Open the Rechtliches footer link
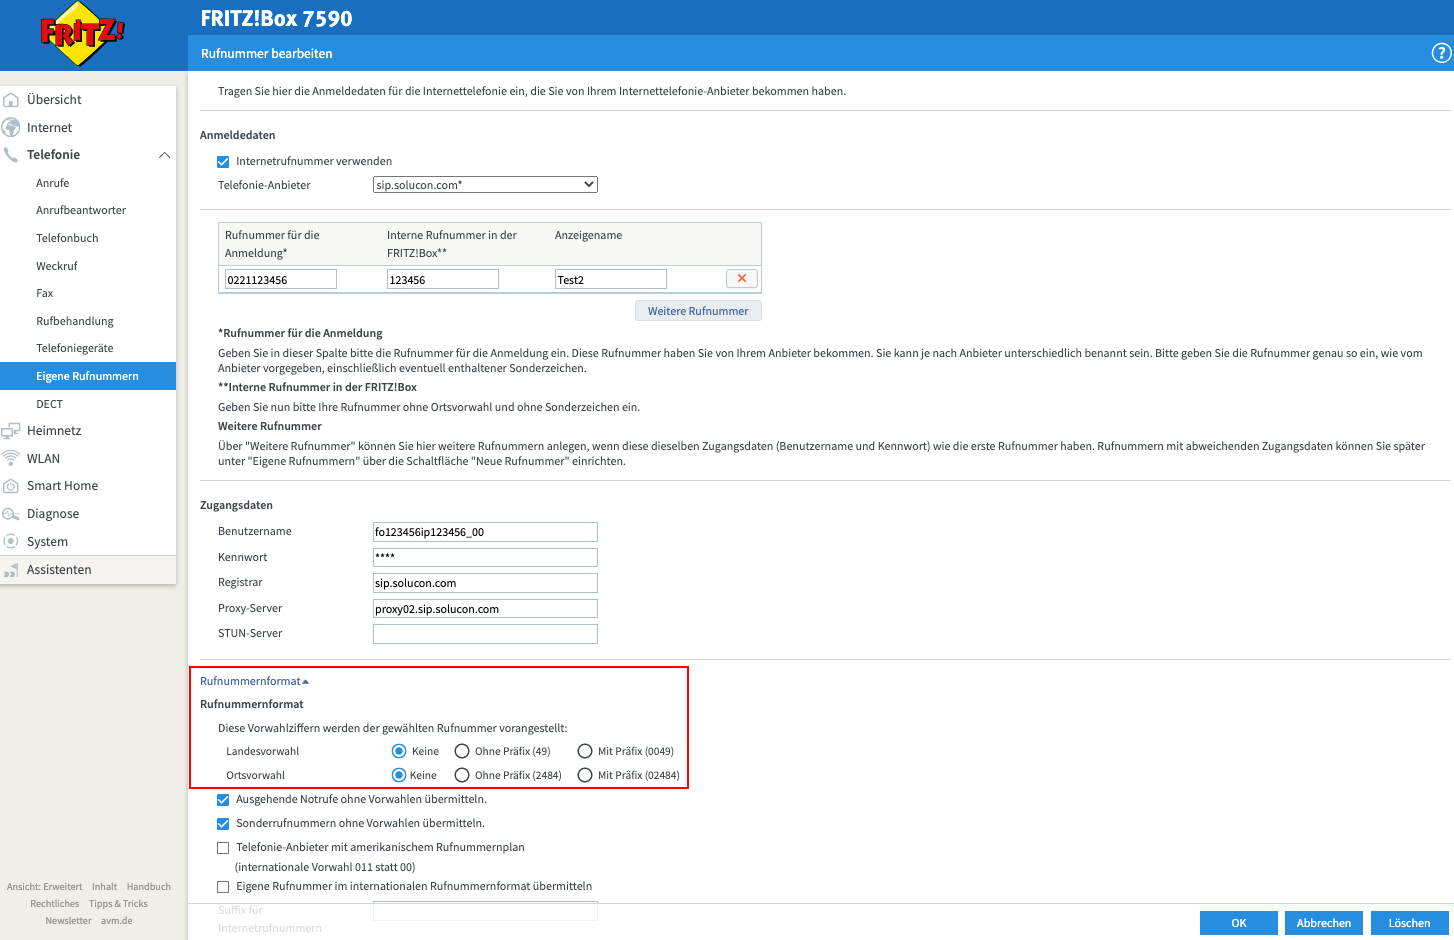 54,904
